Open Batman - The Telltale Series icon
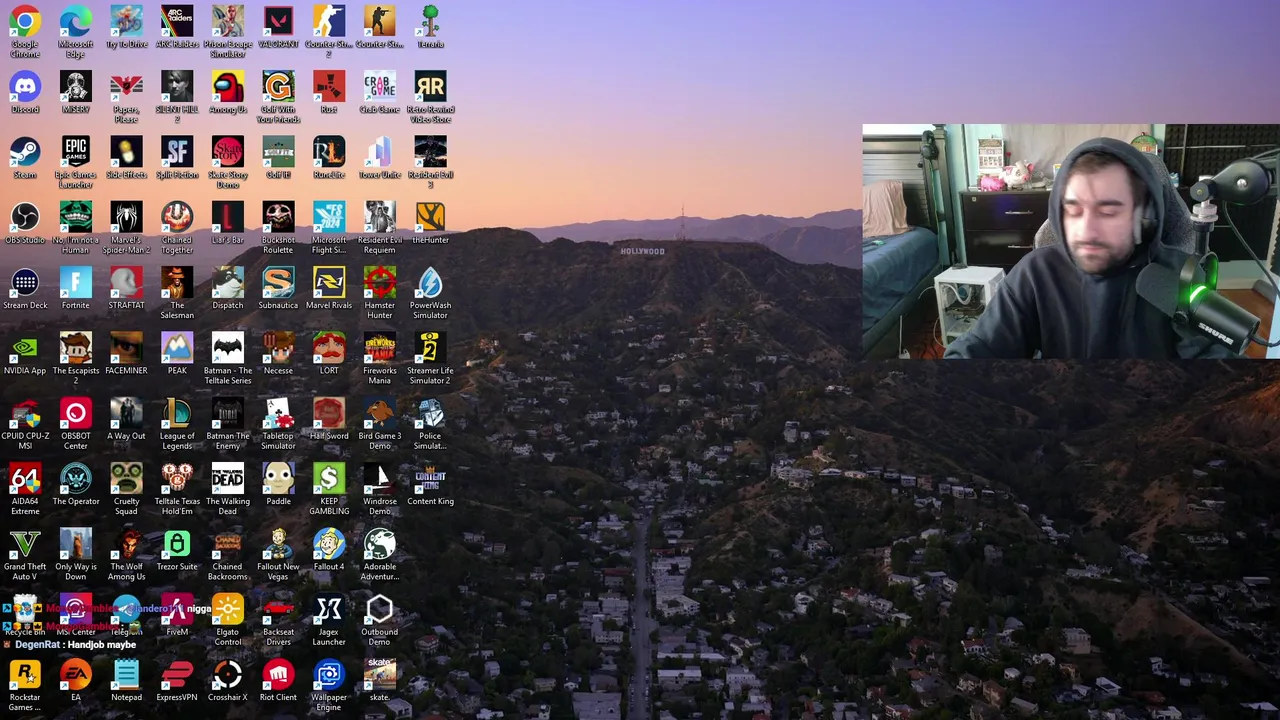 click(x=228, y=348)
